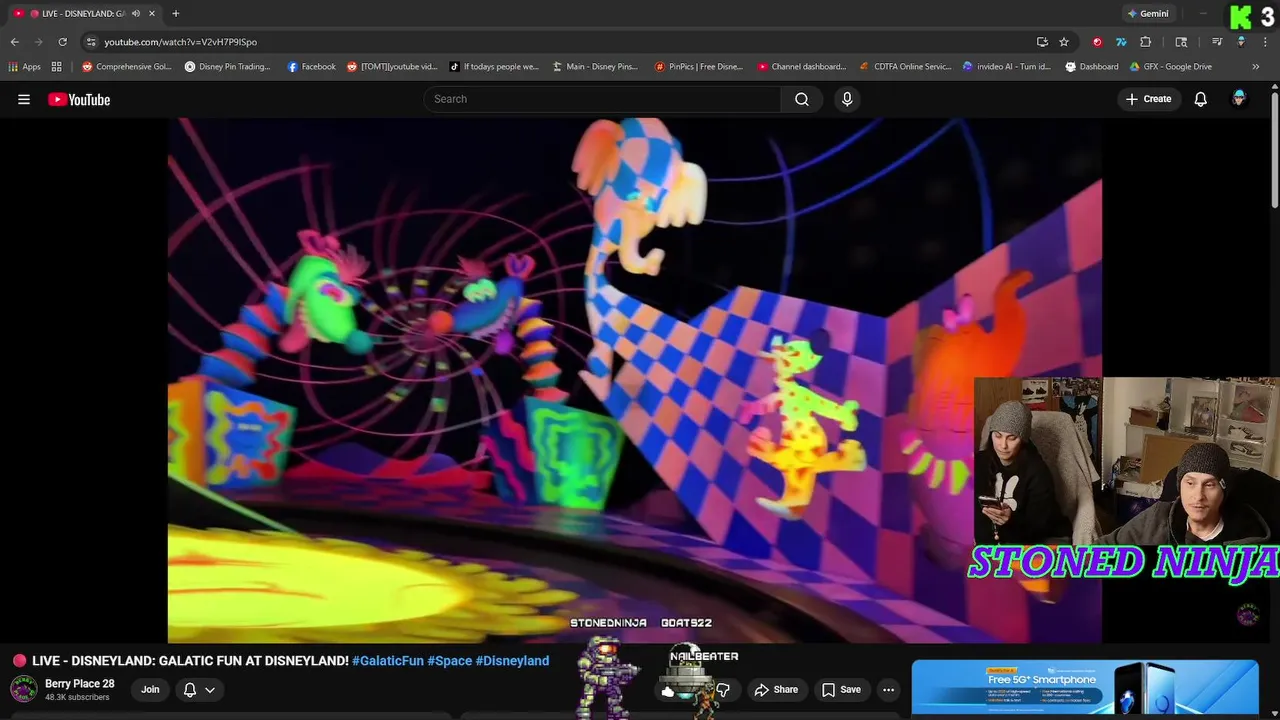
Task: Open the Channel dashboard bookmark
Action: [x=802, y=67]
